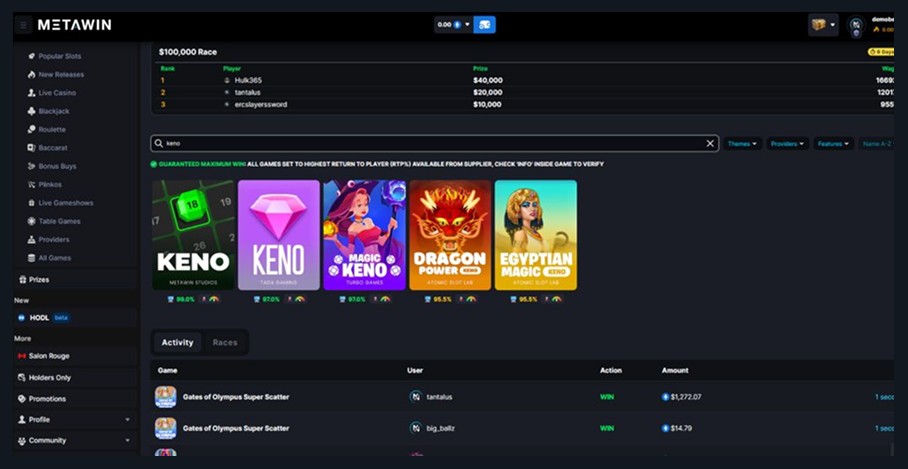This screenshot has width=908, height=469.
Task: Click the blue wallet deposit icon
Action: pyautogui.click(x=484, y=25)
